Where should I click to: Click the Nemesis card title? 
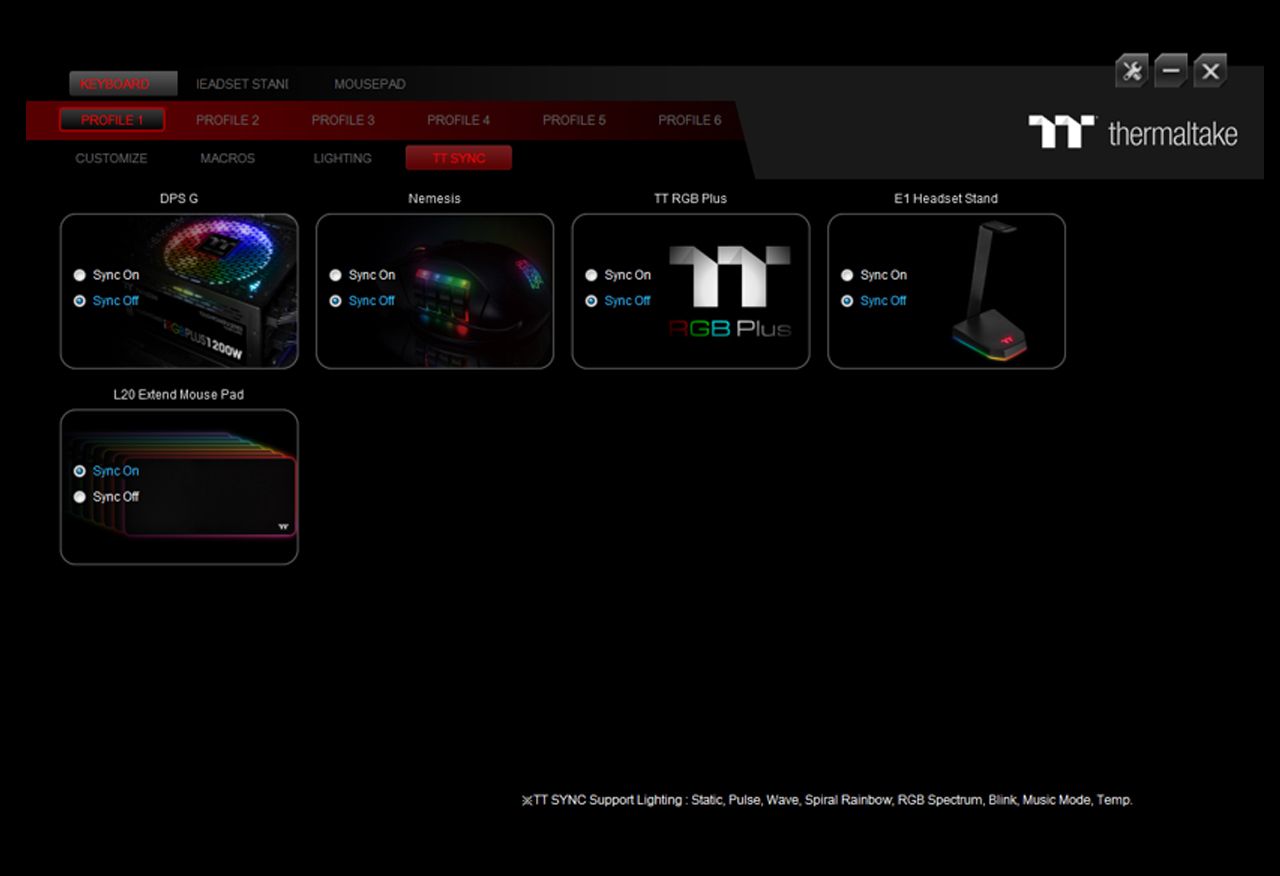pos(435,199)
